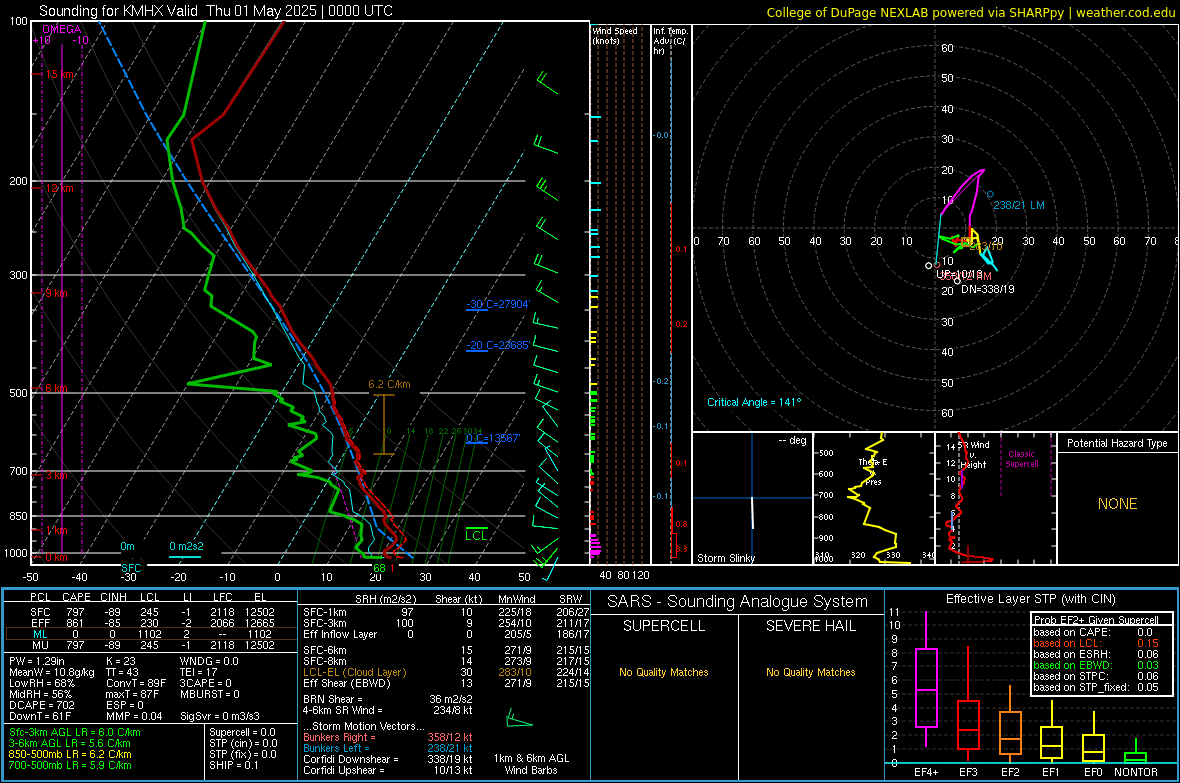Viewport: 1180px width, 783px height.
Task: Click the 700-500mb LR = 5.9 C/km line
Action: pos(70,765)
